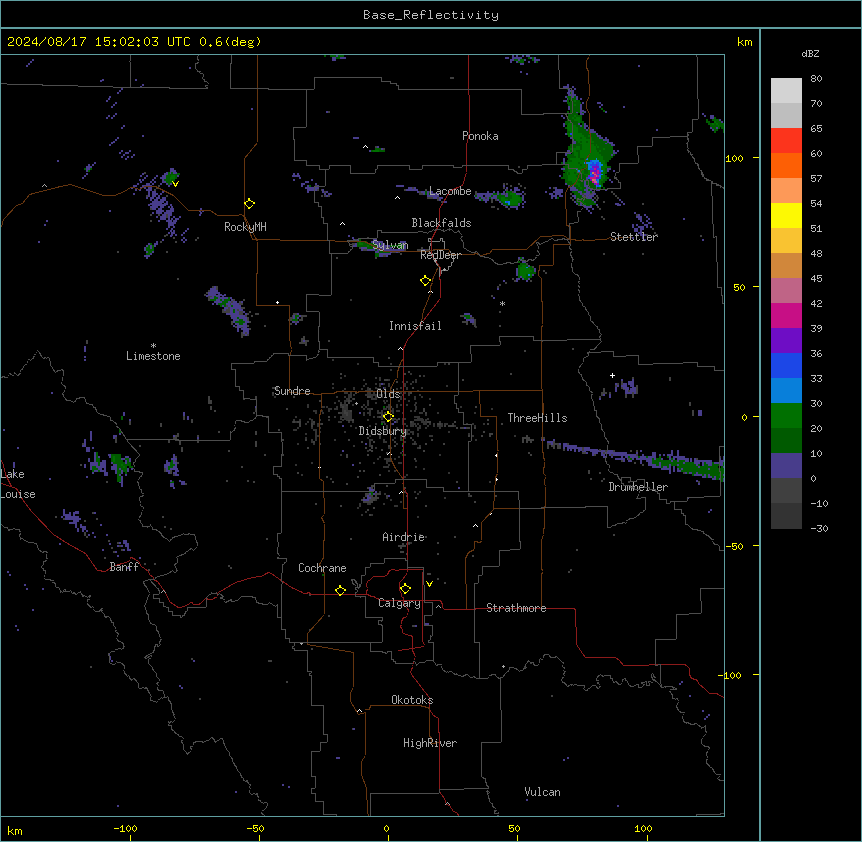Click the yellow diamond marker south of RedDeer
This screenshot has height=842, width=862.
click(426, 281)
